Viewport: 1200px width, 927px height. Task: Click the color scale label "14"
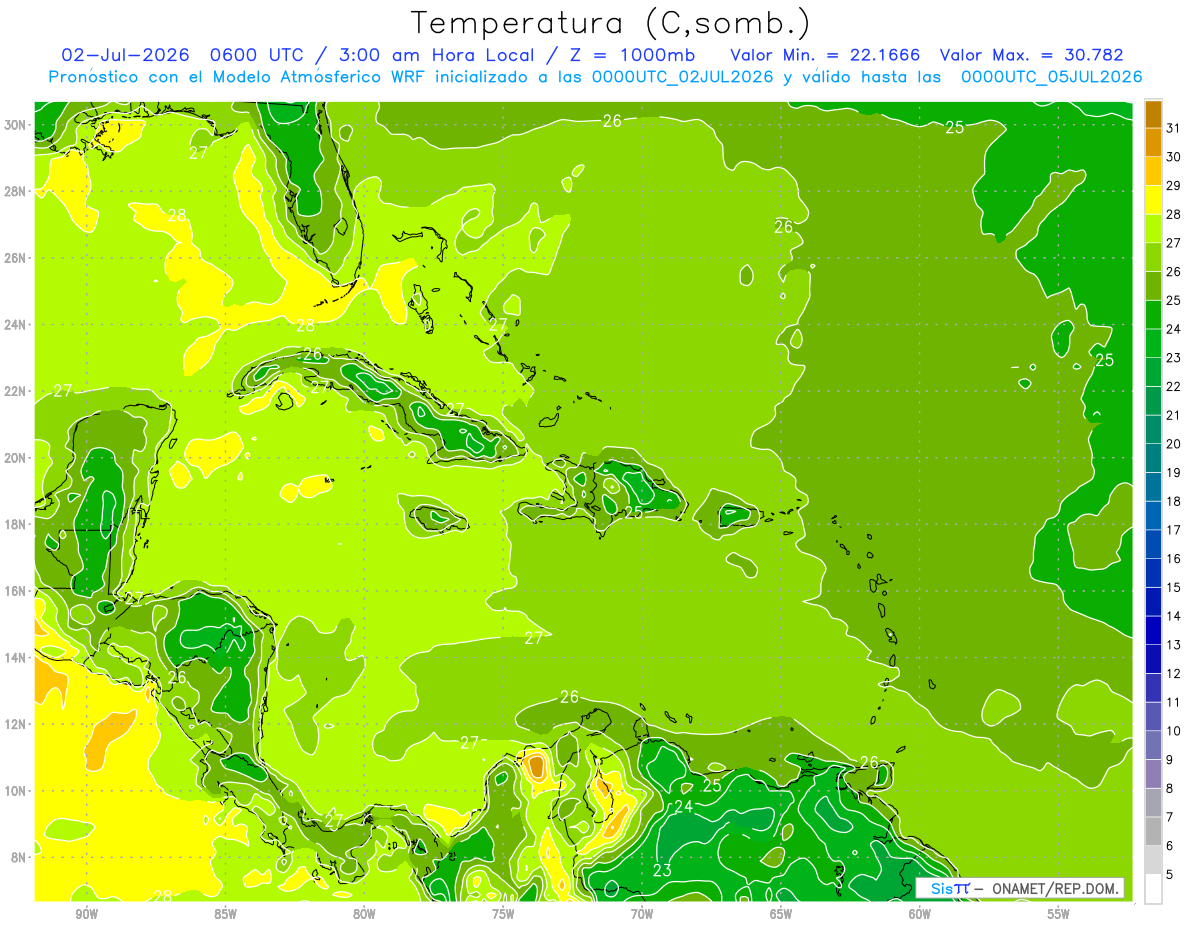tap(1174, 615)
